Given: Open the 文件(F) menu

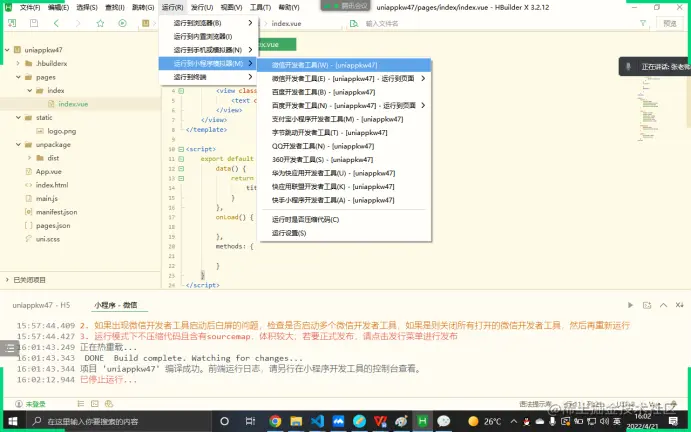Looking at the screenshot, I should 30,8.
